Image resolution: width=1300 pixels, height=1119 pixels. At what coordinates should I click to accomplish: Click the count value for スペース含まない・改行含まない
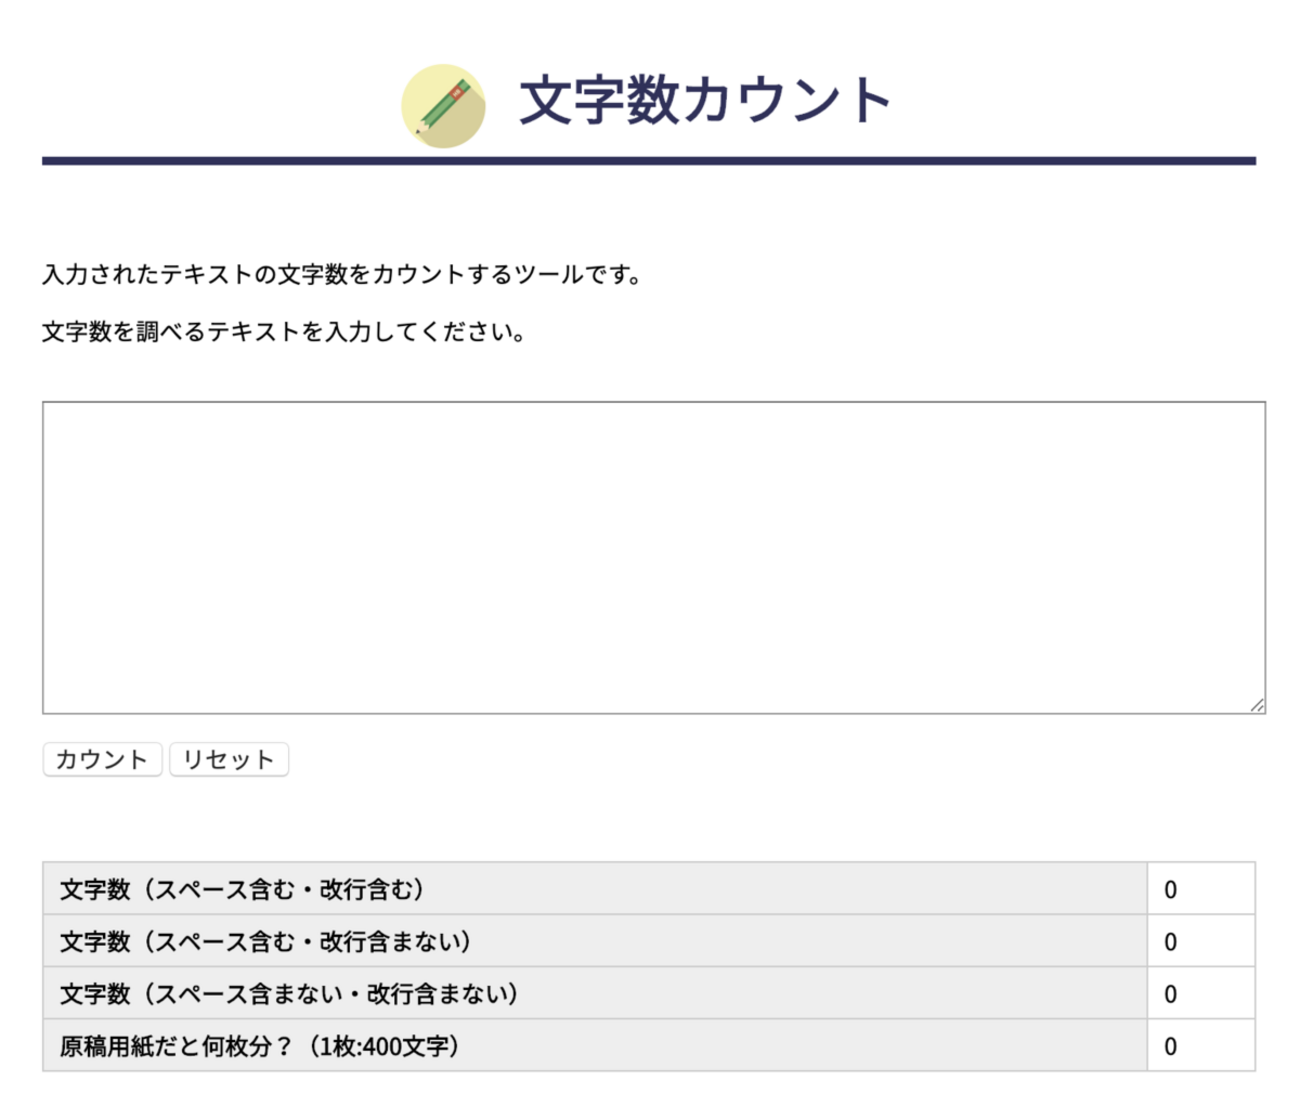coord(1170,994)
